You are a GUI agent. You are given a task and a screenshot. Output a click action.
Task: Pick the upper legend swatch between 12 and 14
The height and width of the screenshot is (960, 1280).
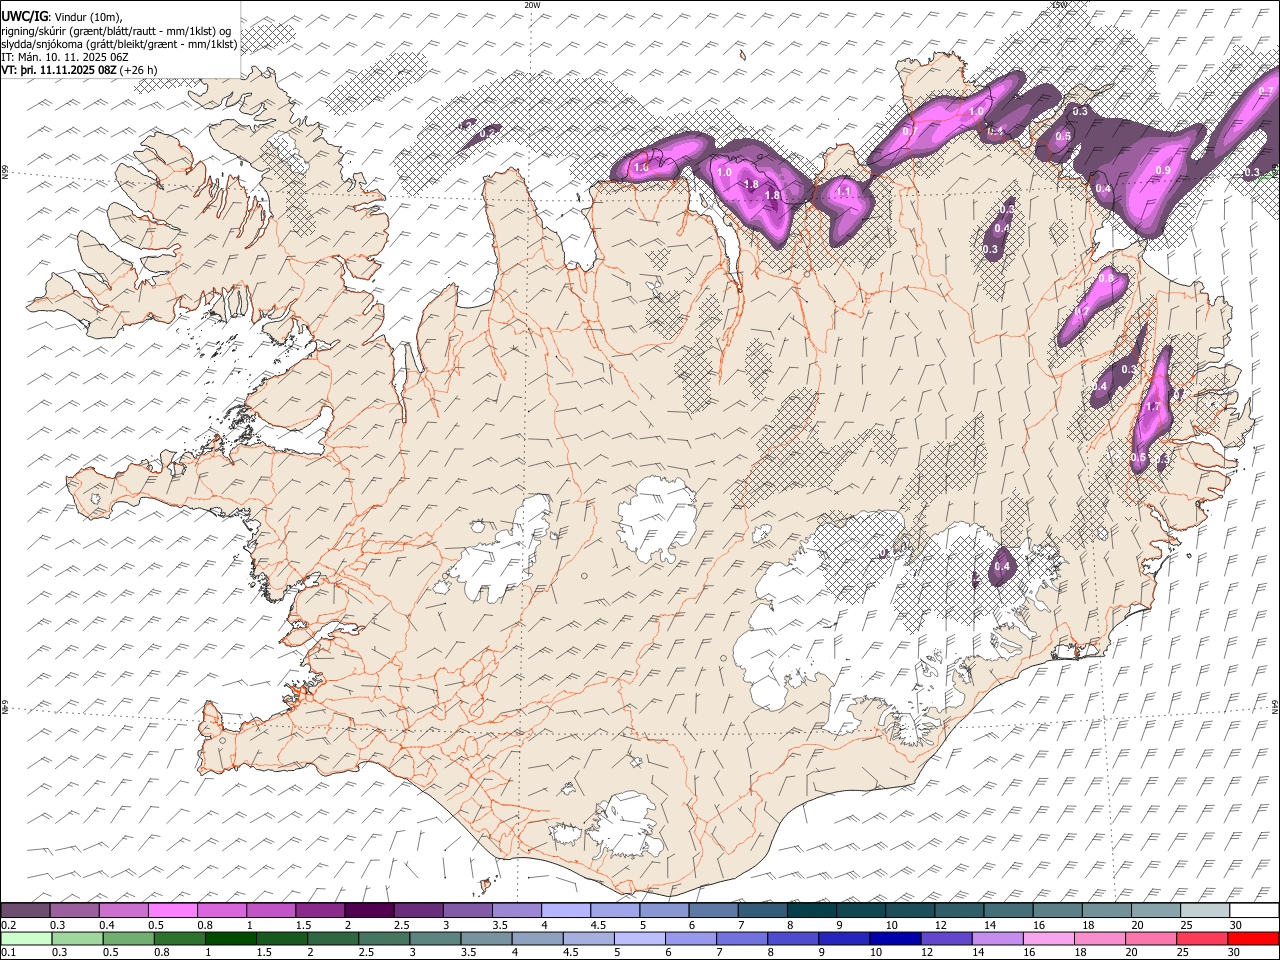[959, 910]
